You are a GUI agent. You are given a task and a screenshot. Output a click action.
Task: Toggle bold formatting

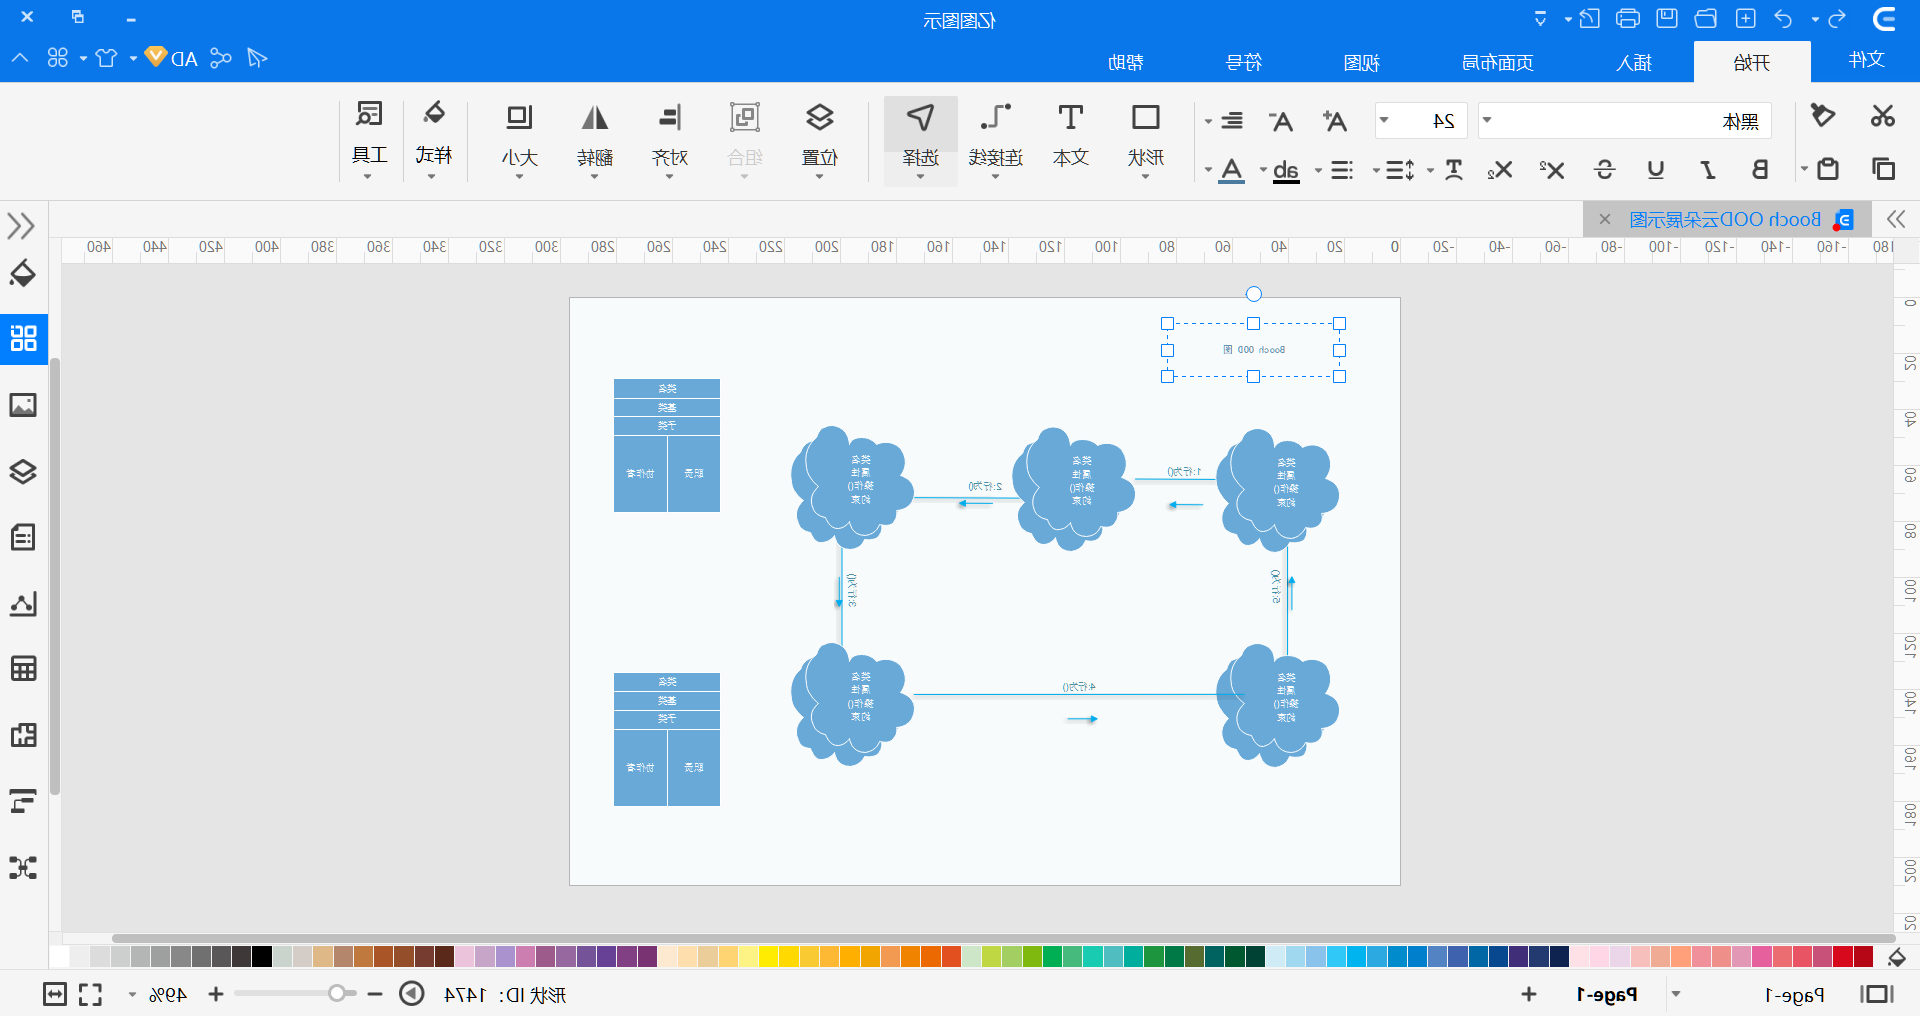tap(1760, 170)
